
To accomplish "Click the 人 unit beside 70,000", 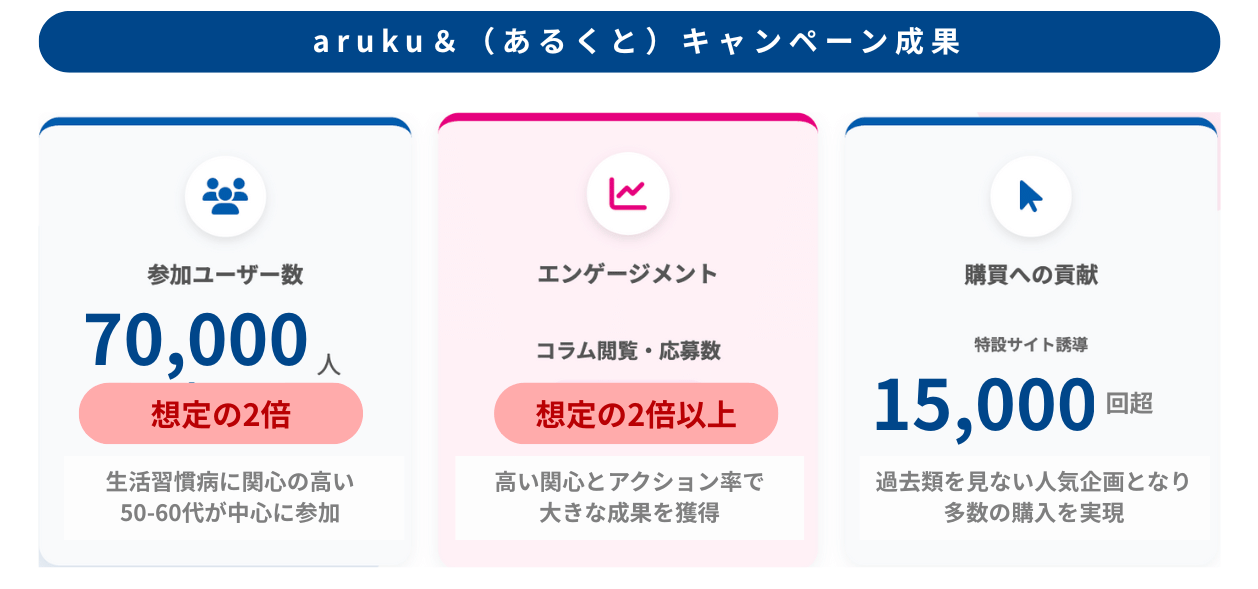I will 328,363.
